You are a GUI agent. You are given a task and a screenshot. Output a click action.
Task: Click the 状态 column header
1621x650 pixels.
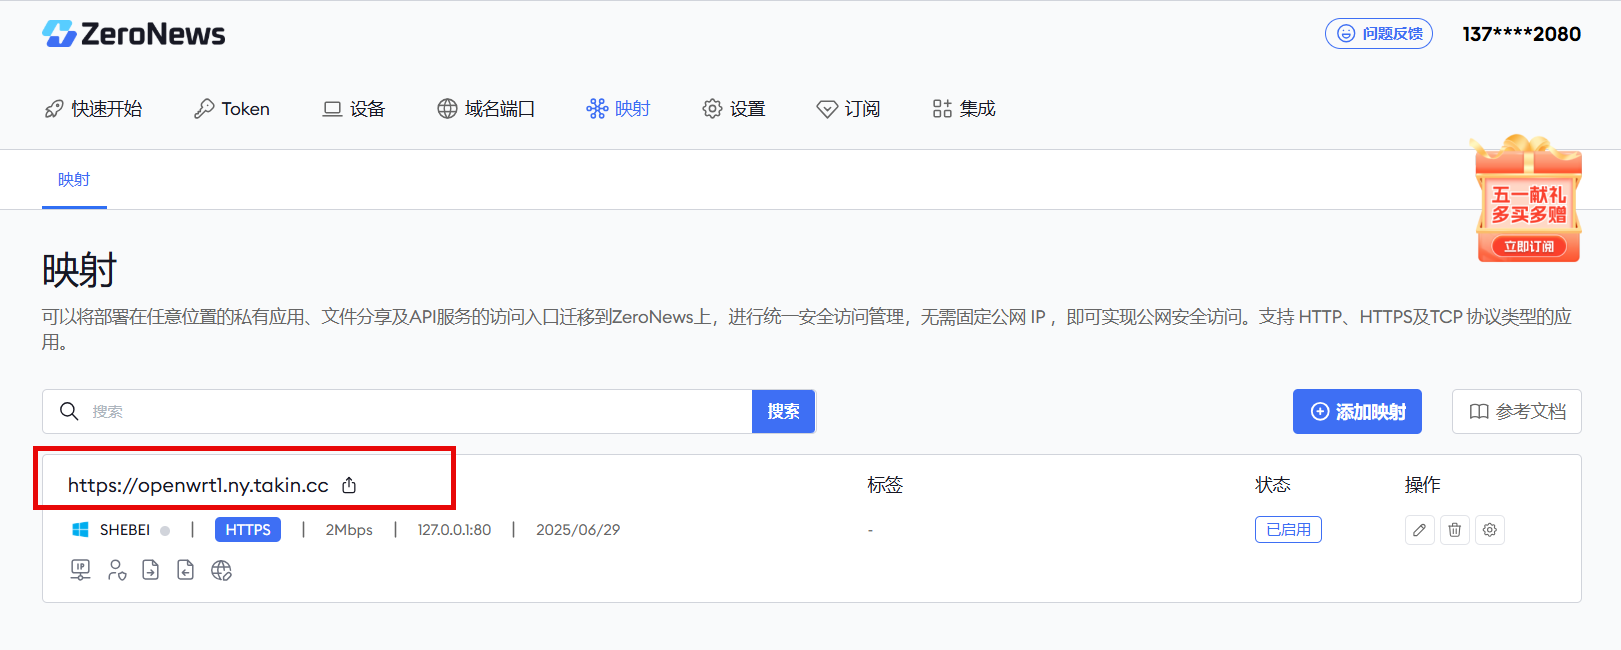point(1273,485)
